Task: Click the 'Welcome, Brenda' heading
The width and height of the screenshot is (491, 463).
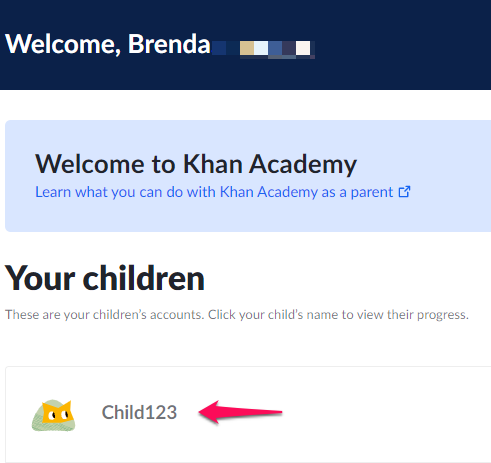Action: pyautogui.click(x=108, y=44)
